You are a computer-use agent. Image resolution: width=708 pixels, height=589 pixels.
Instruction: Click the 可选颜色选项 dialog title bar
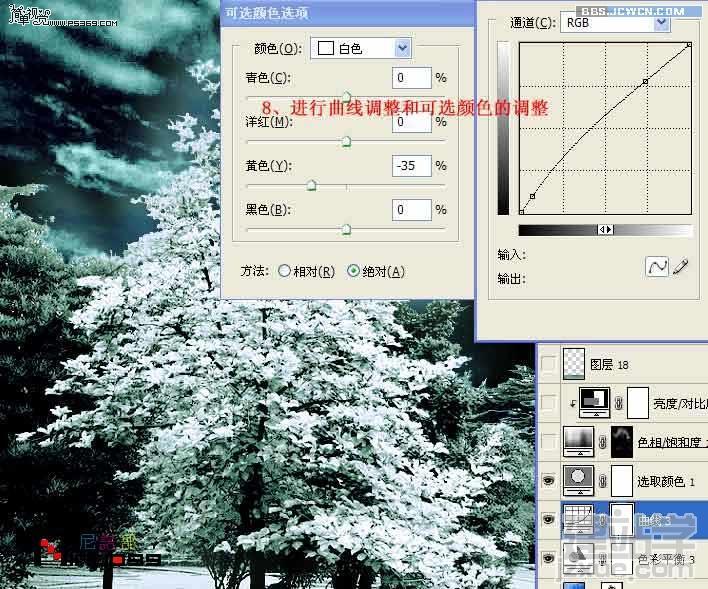348,13
